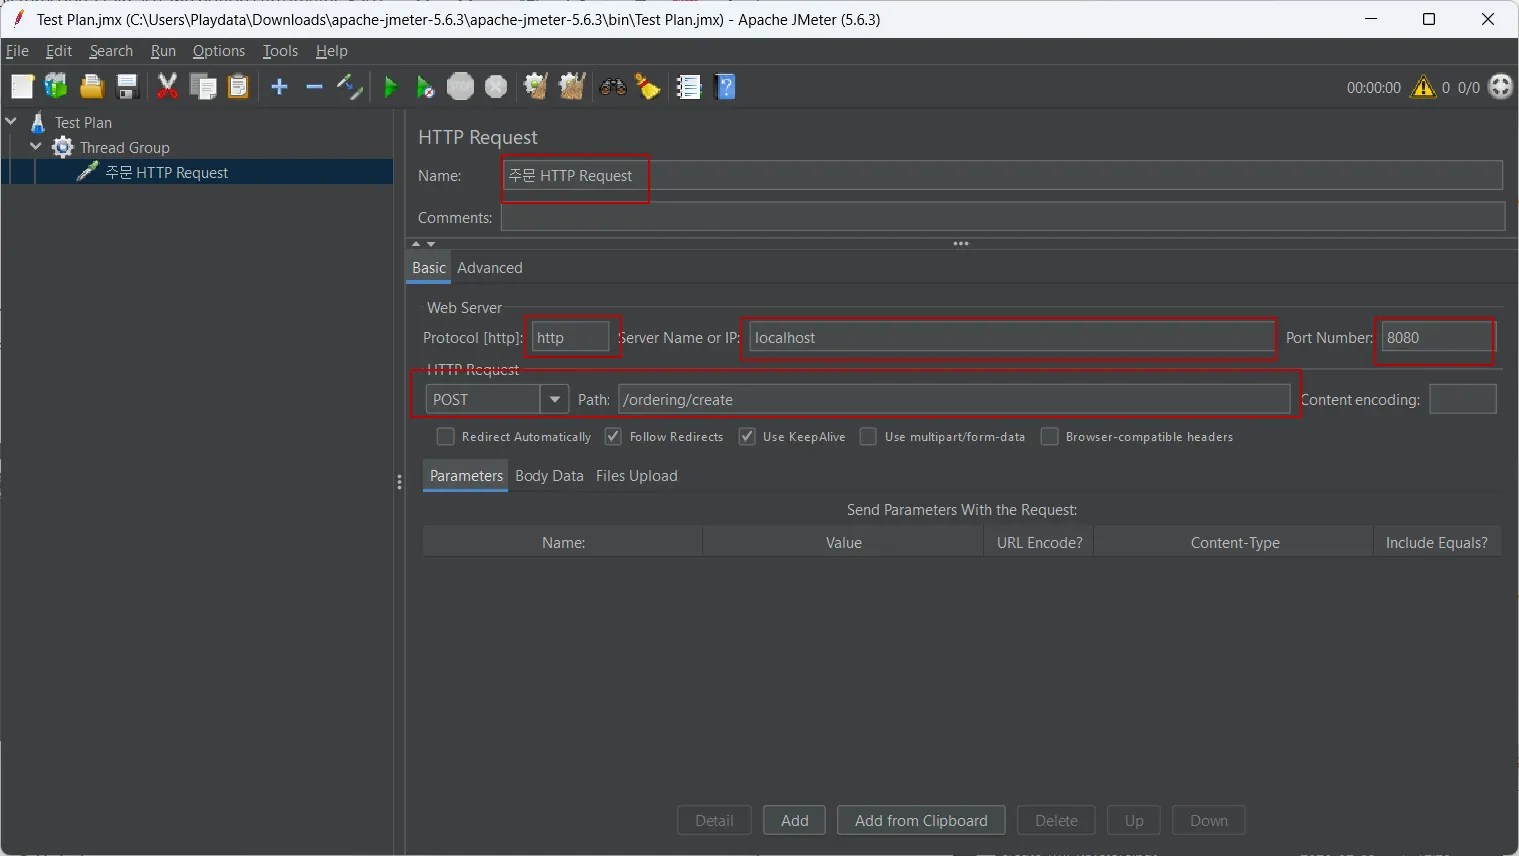Collapse the Test Plan tree node
1519x856 pixels.
pos(11,122)
